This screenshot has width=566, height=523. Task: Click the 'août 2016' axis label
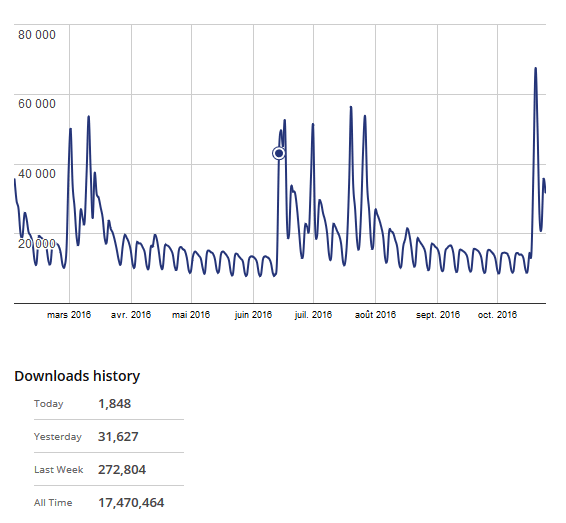coord(375,315)
